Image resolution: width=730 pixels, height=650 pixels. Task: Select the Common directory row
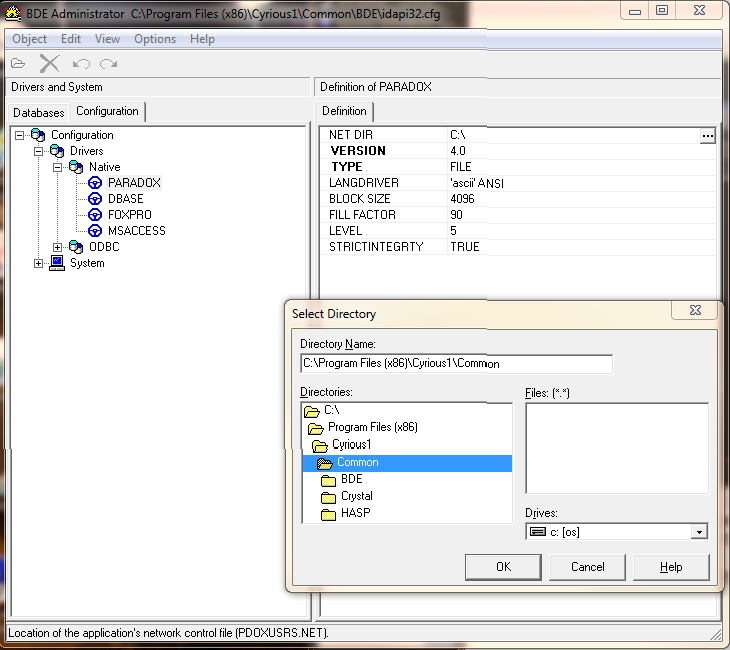point(407,463)
